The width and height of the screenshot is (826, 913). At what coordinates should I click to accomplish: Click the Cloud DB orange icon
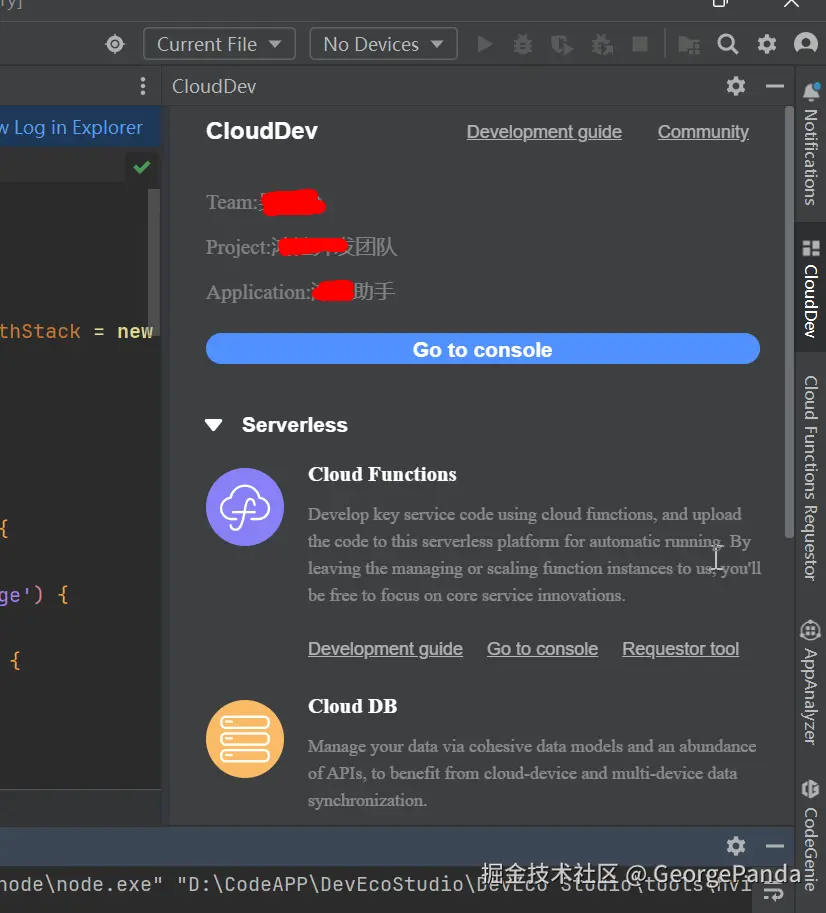pos(245,739)
